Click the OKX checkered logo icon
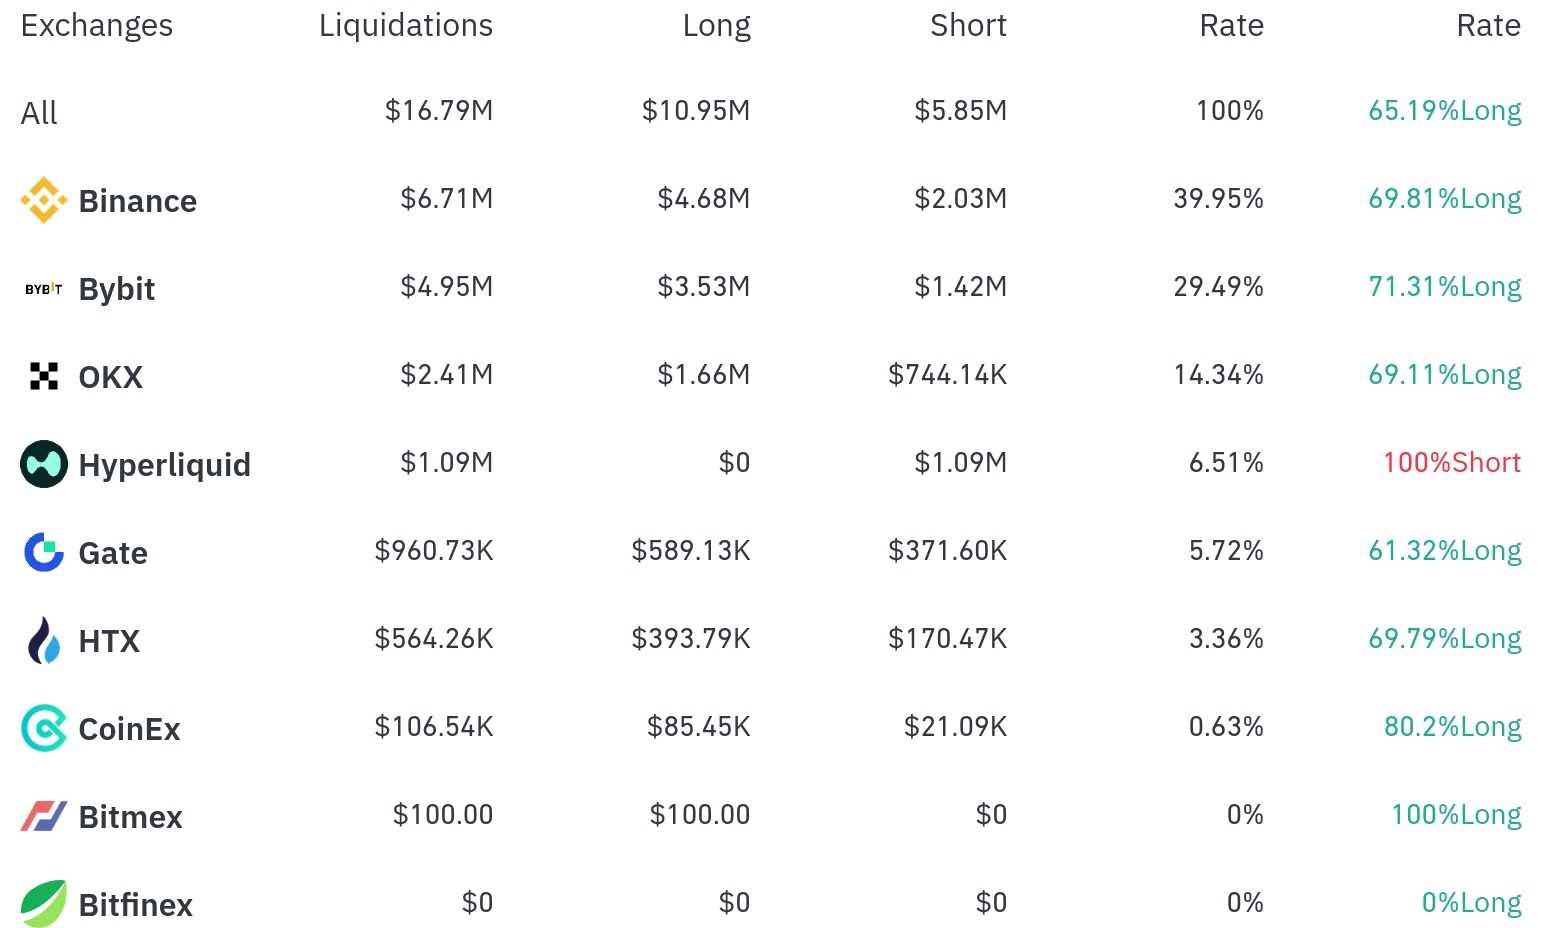Screen dimensions: 1542x928 click(44, 376)
